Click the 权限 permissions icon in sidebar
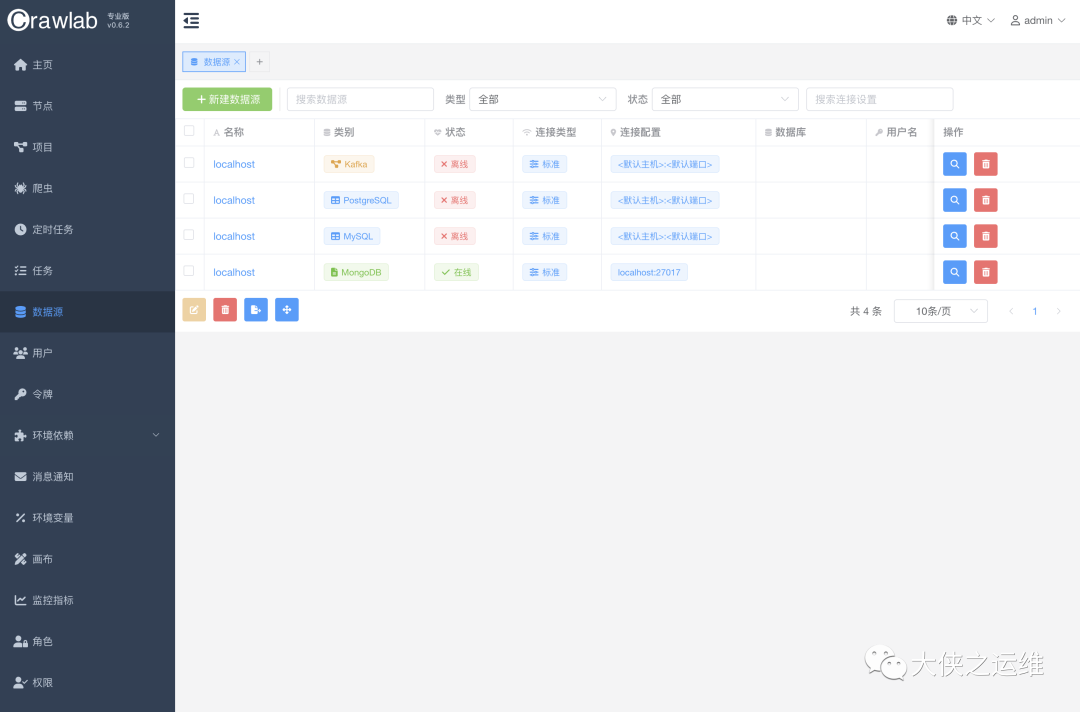 (x=21, y=682)
